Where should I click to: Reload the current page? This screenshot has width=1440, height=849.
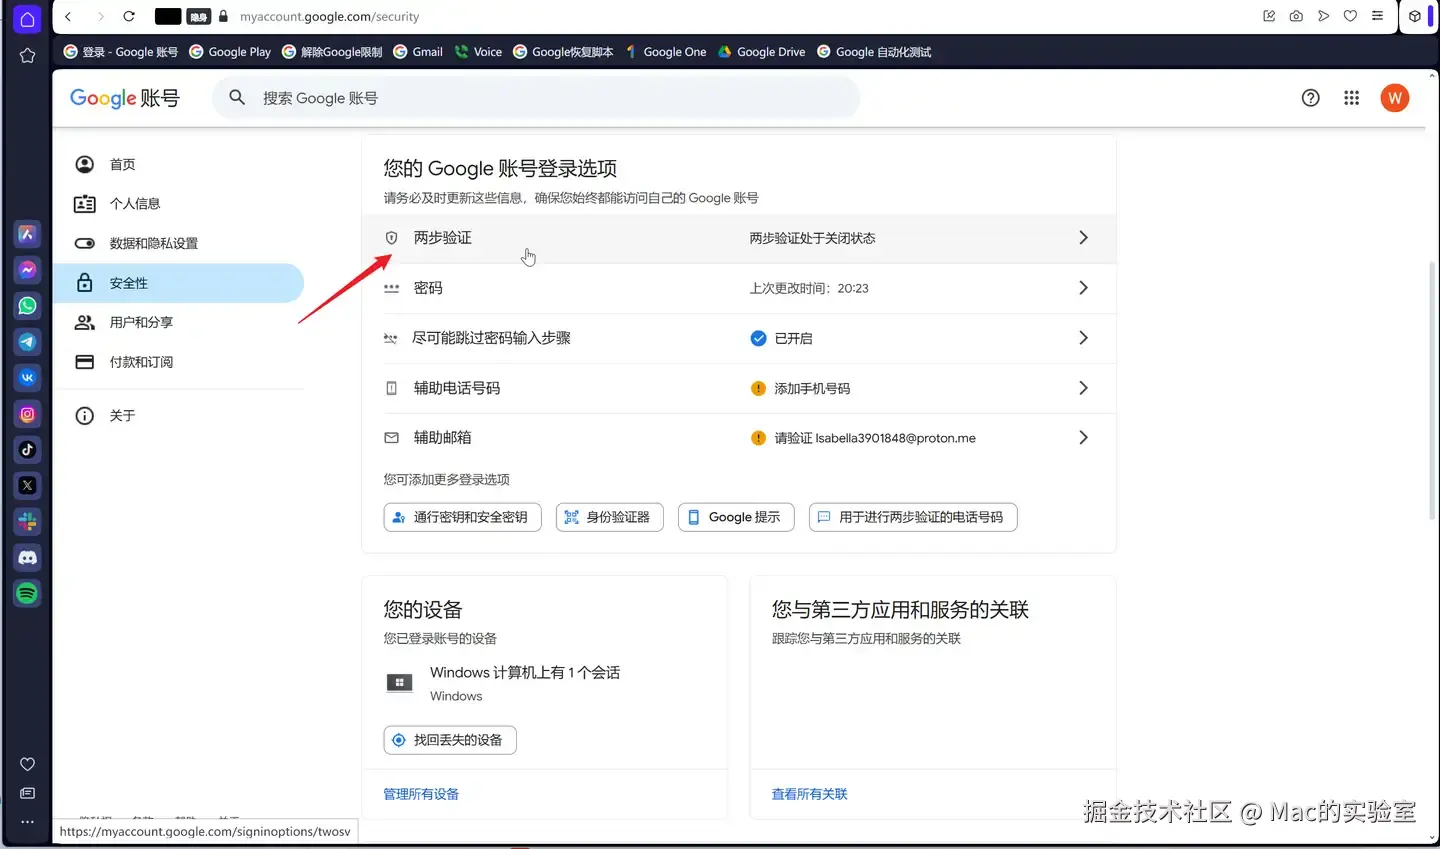click(129, 16)
